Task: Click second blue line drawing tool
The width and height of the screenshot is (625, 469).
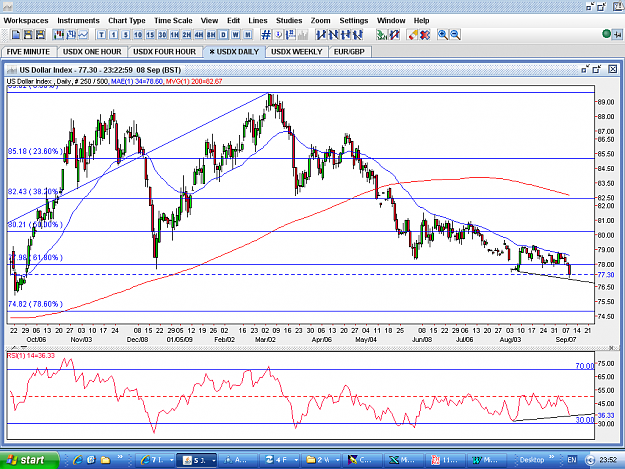Action: 333,35
